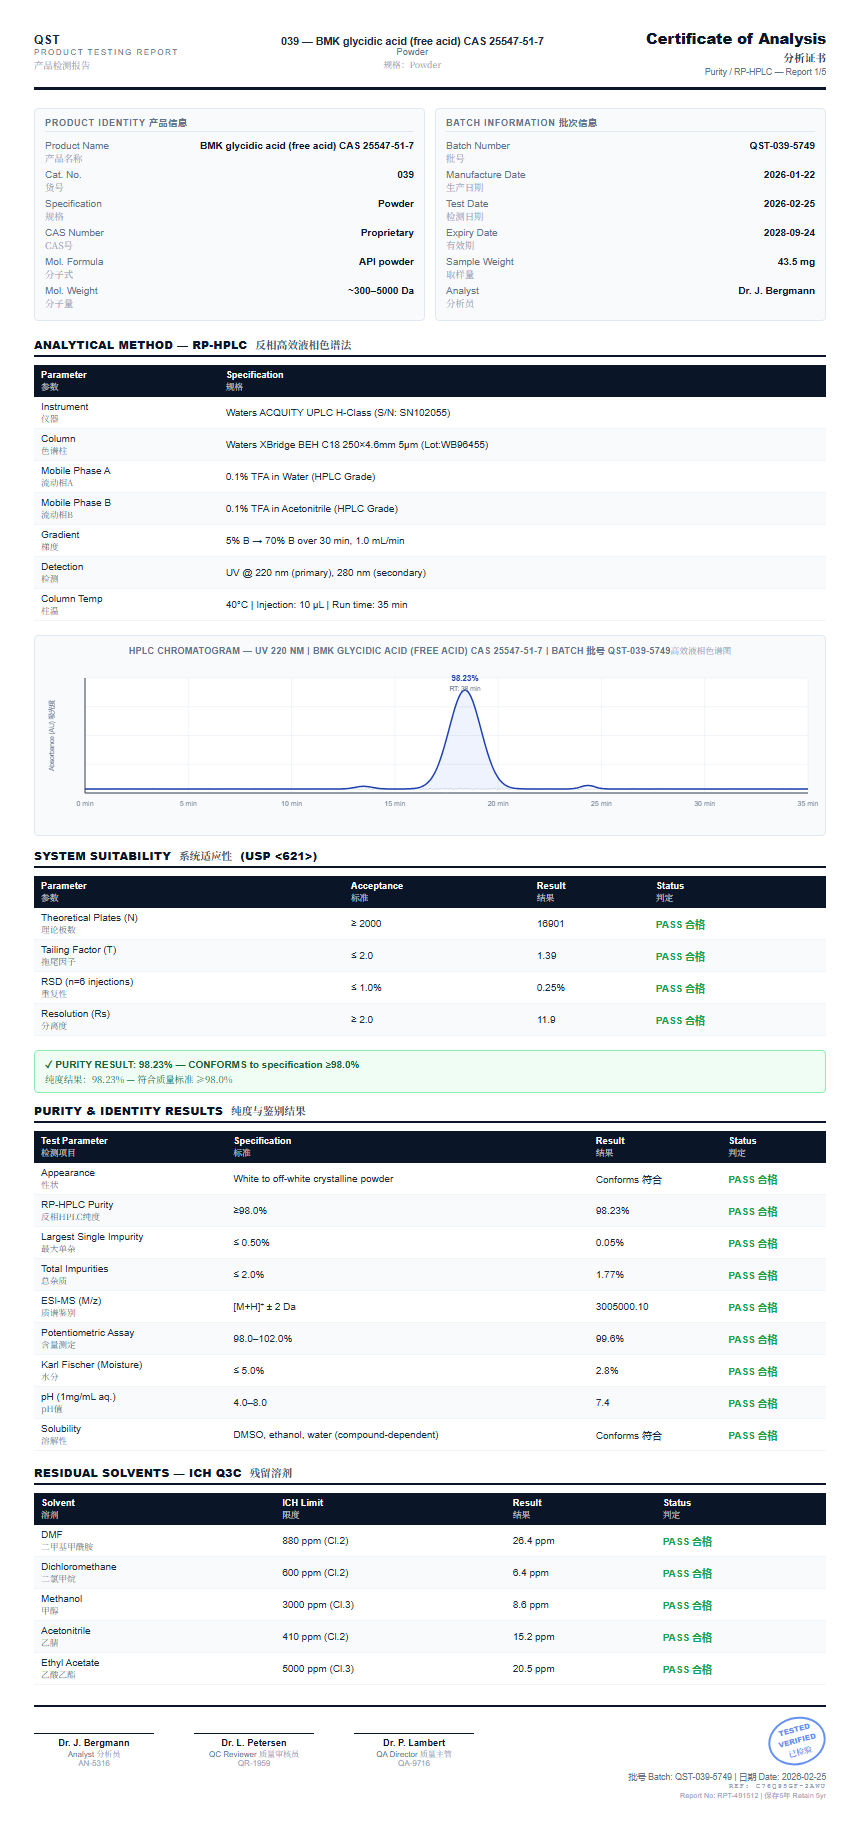Click Column spec "Waters XBridge BEH C18"

coord(357,445)
